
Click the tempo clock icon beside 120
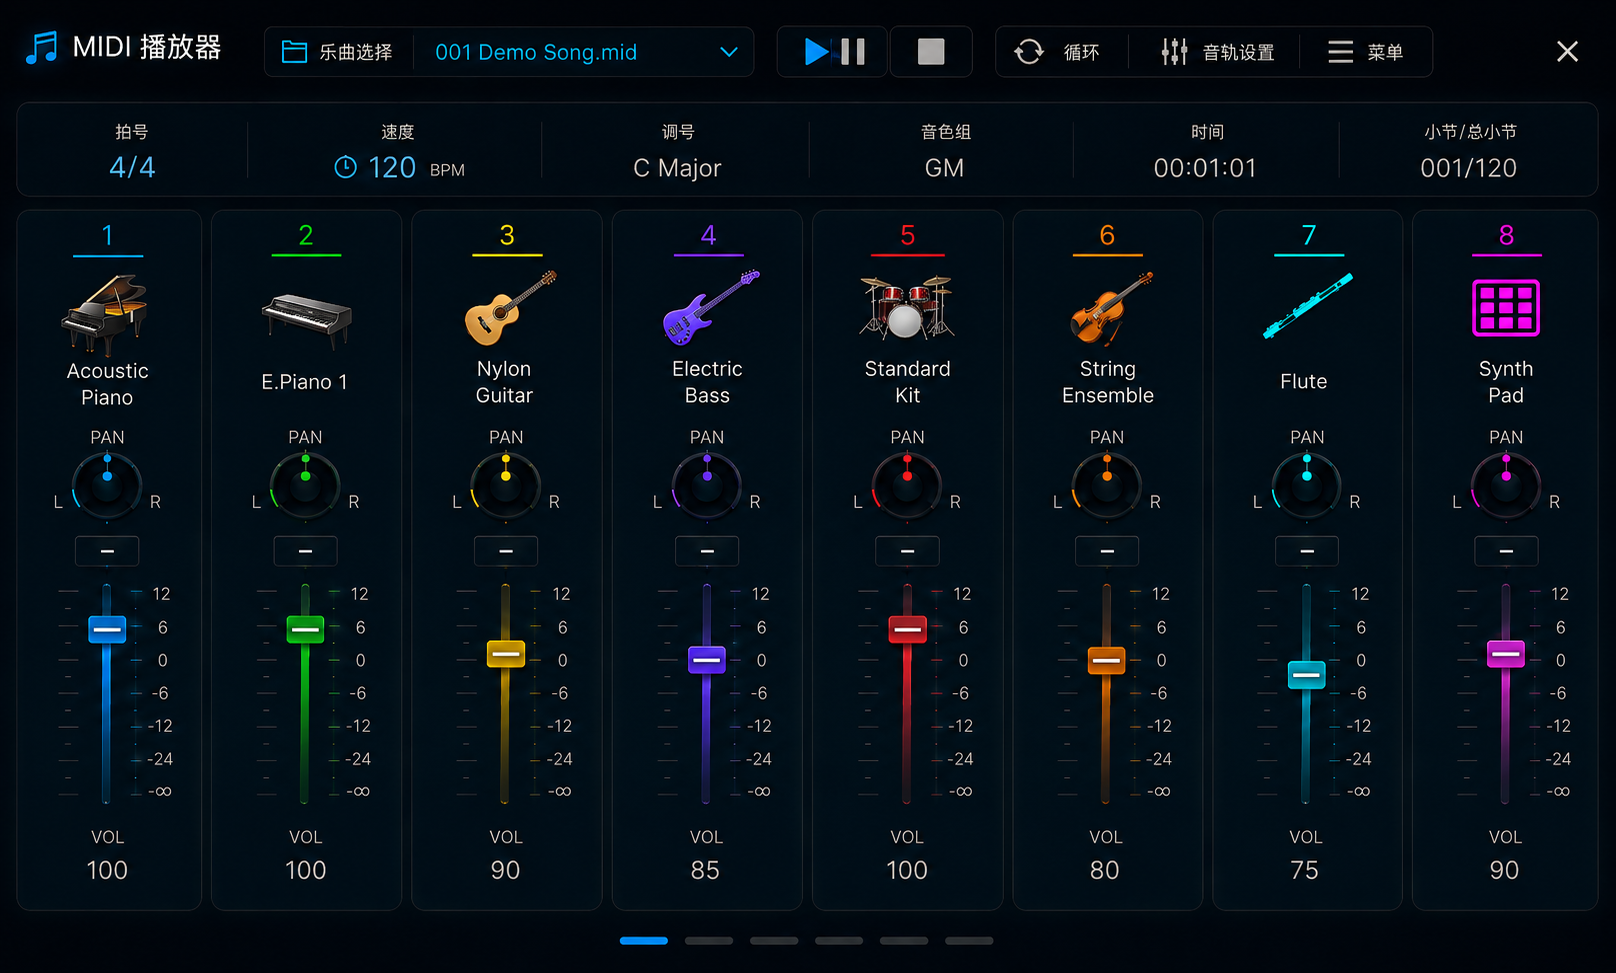[345, 167]
